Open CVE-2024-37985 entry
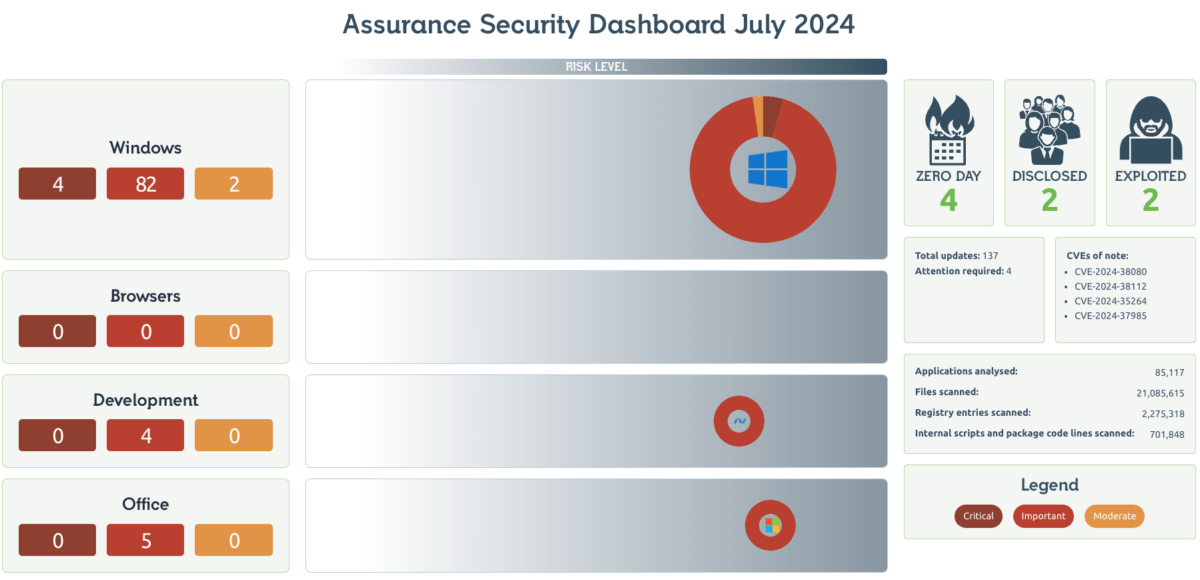Screen dimensions: 1200x580 tap(1110, 316)
